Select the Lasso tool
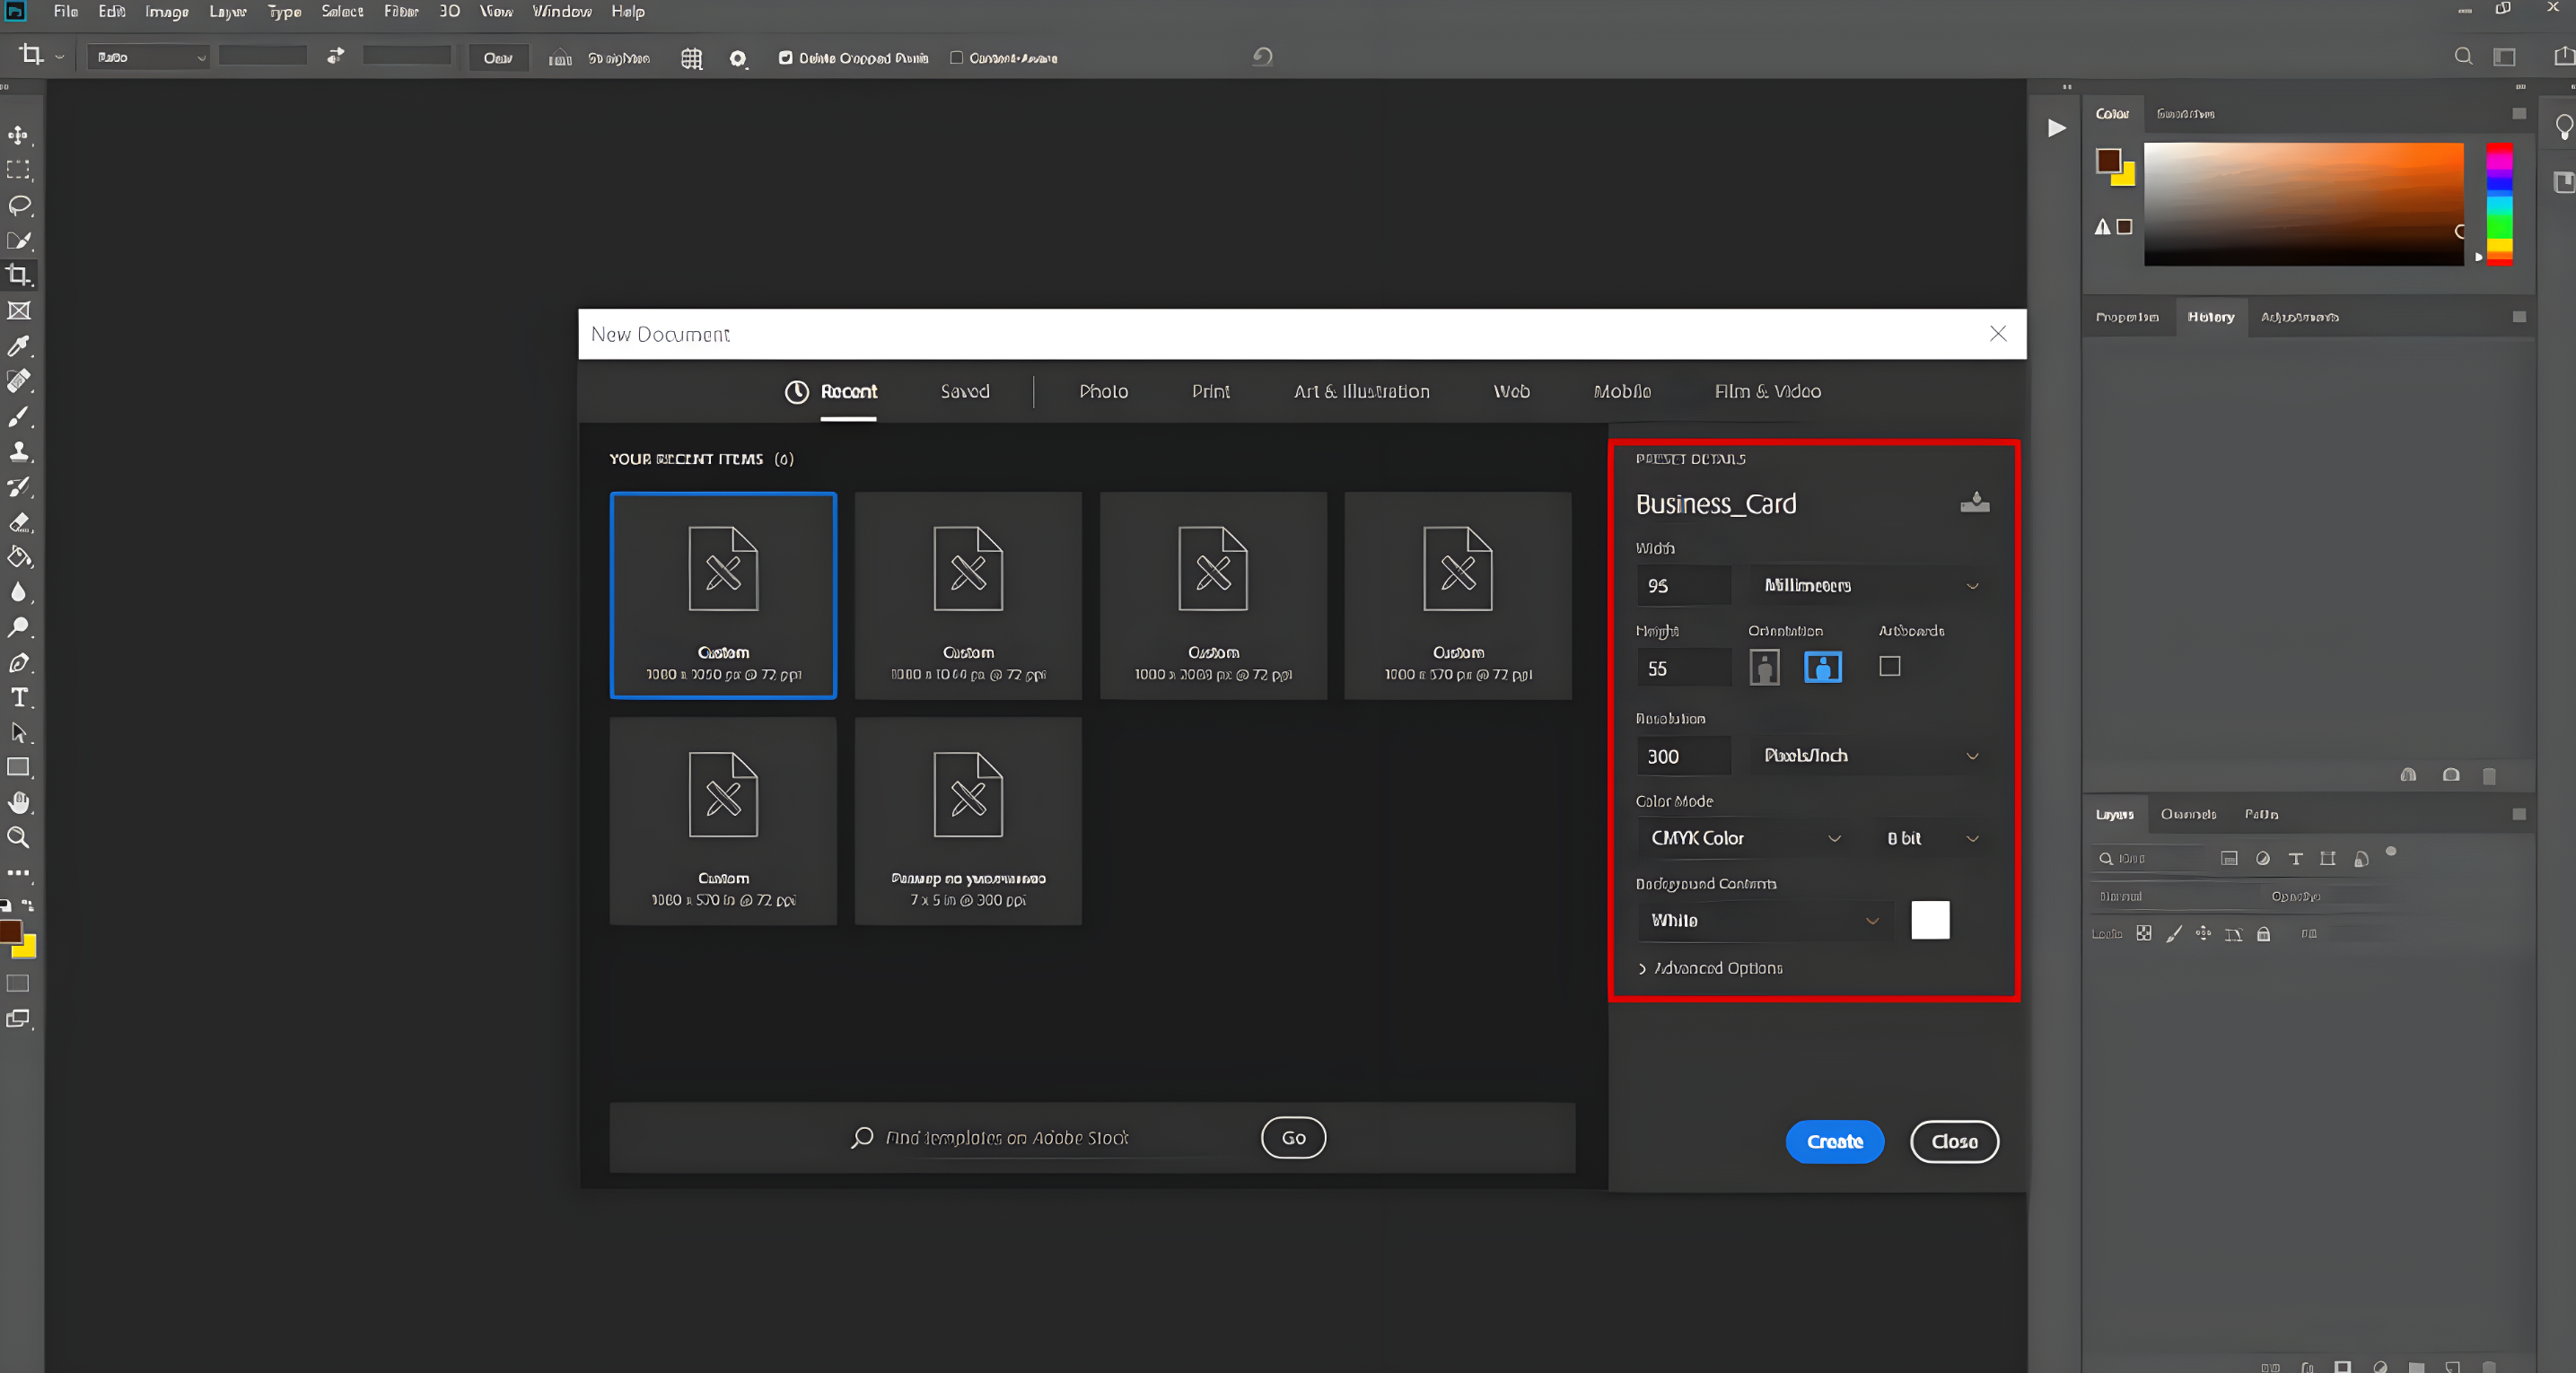 coord(18,206)
